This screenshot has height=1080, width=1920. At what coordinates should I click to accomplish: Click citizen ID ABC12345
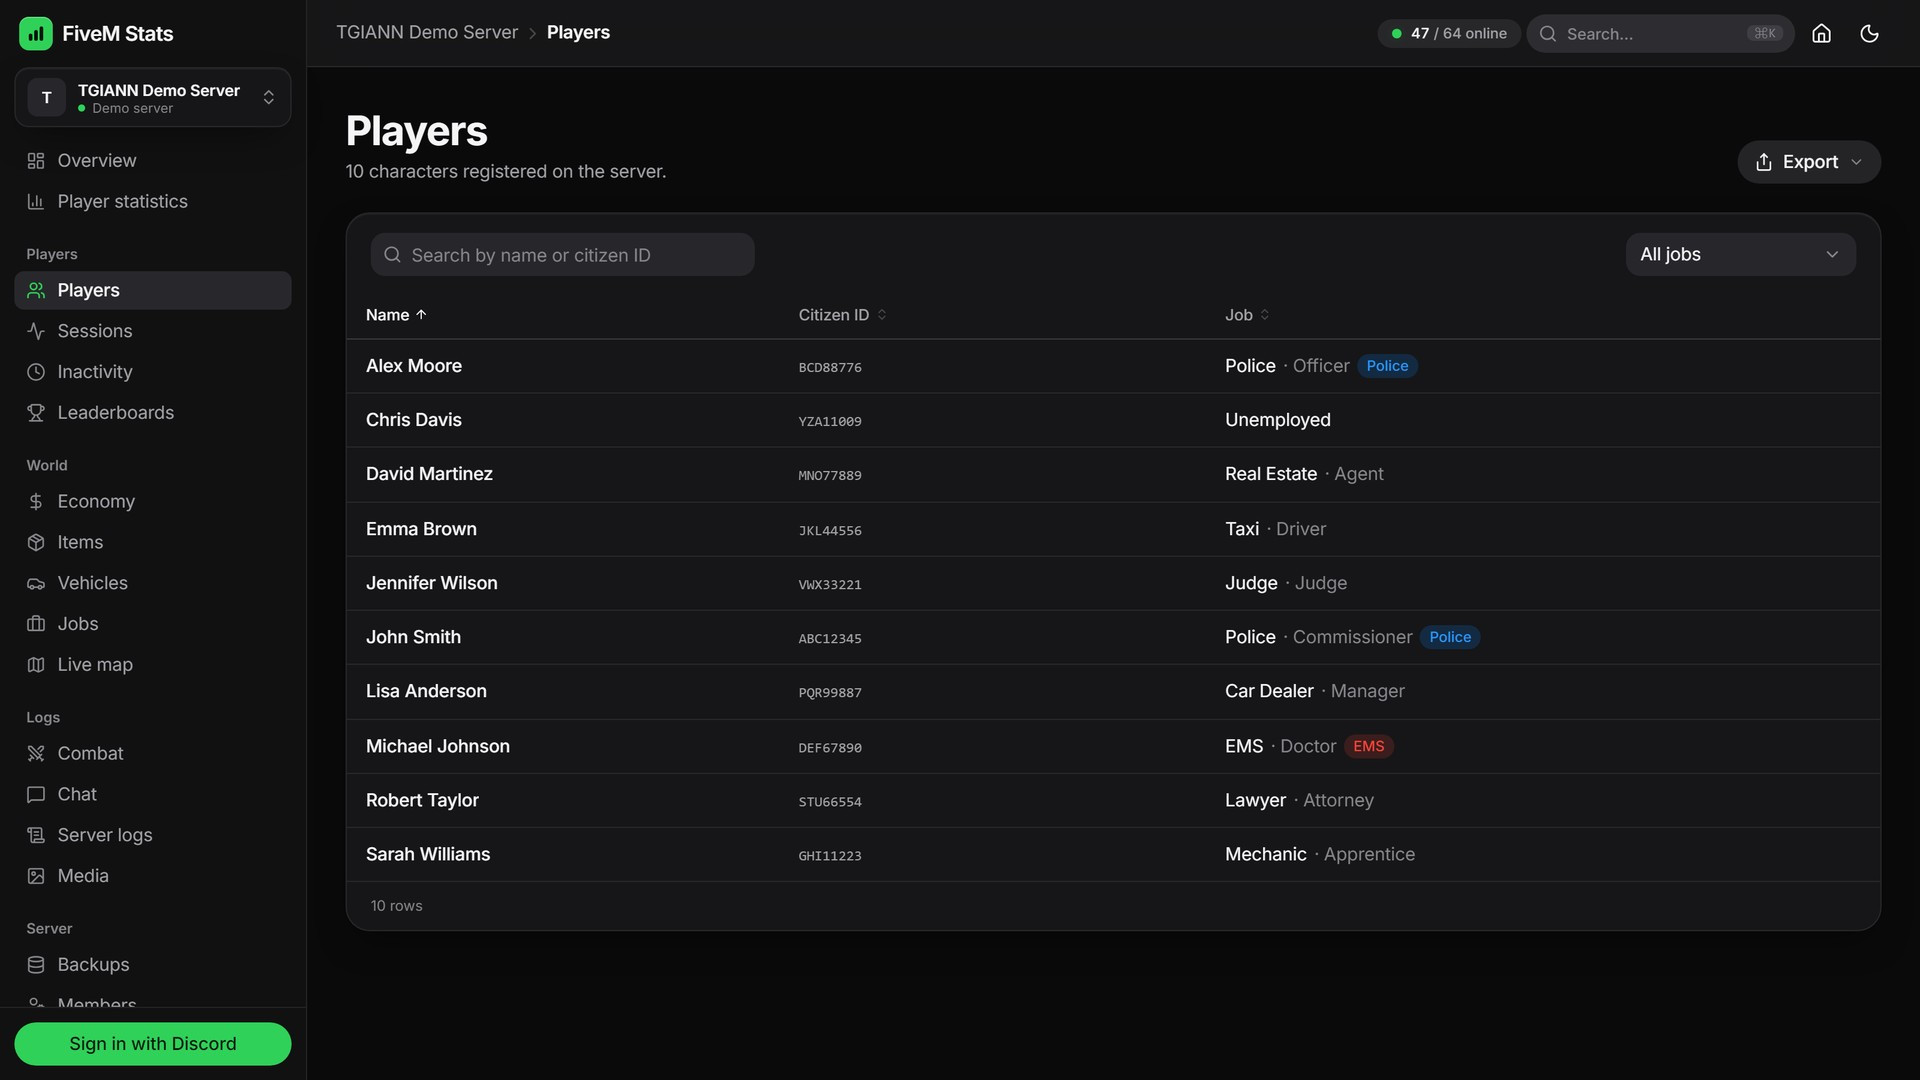830,638
